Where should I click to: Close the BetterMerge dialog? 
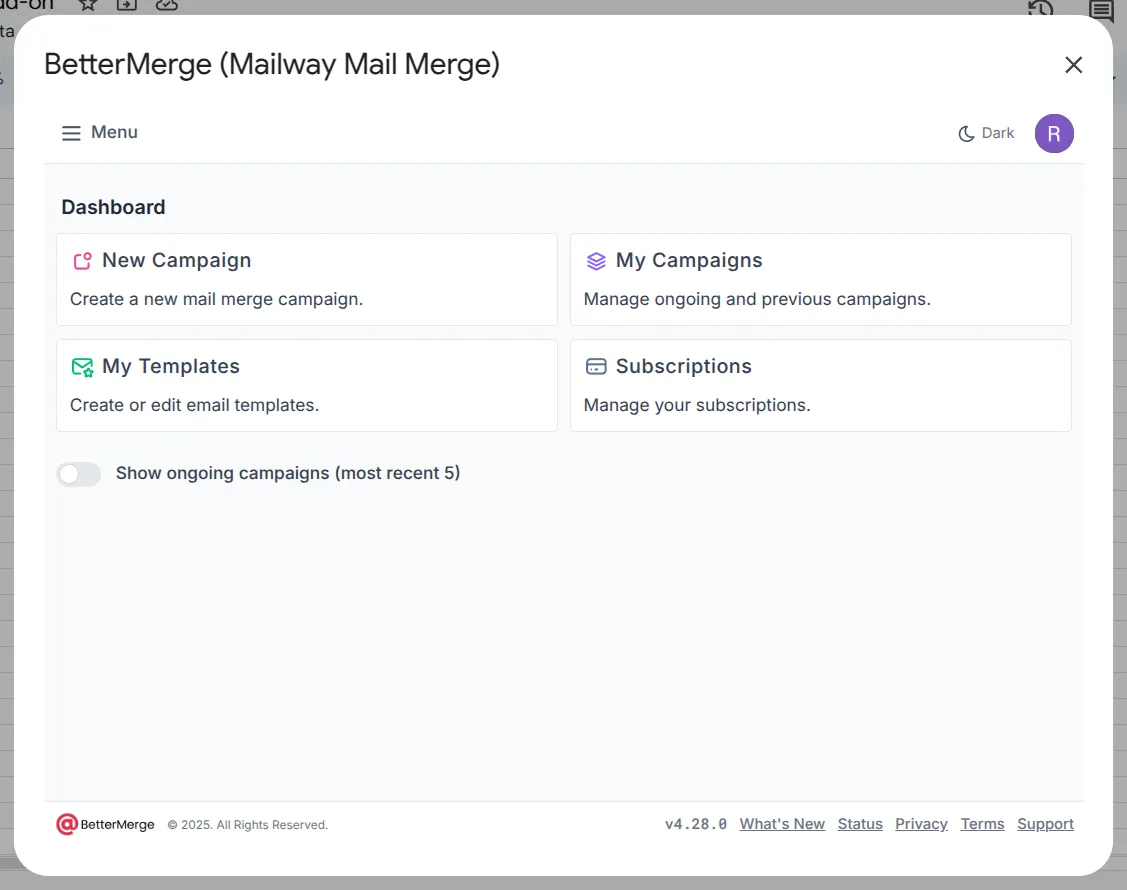[x=1073, y=64]
